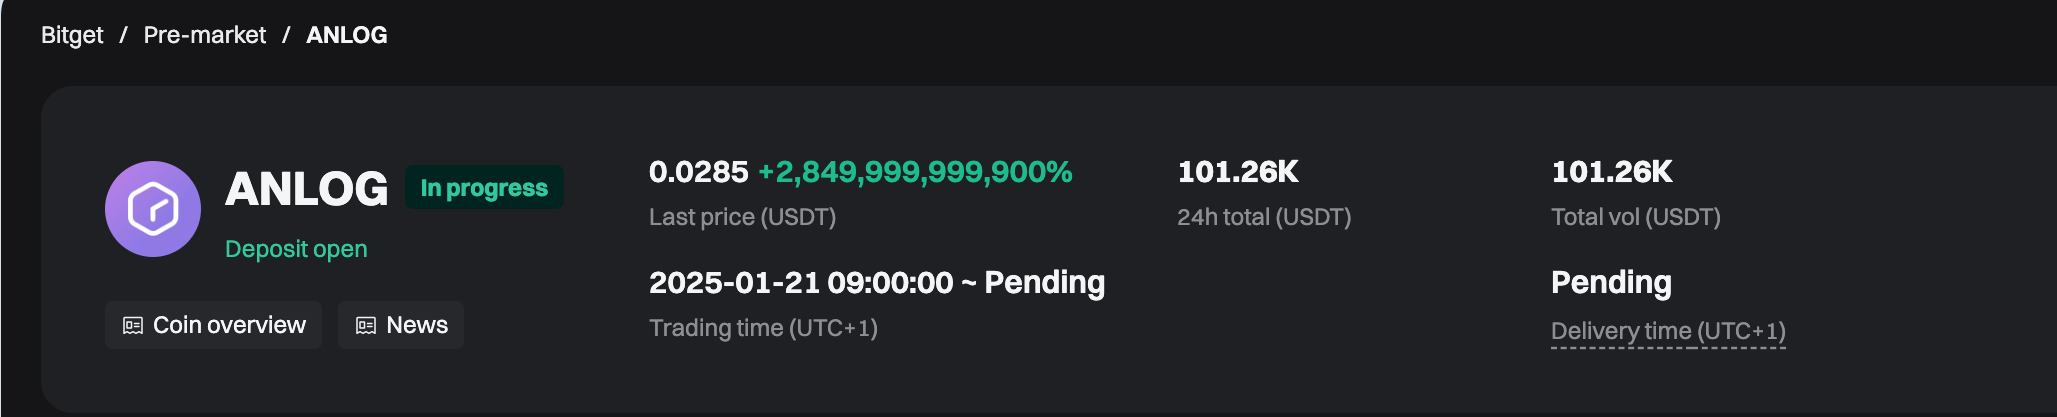Click the Delivery time (UTC+1) underlined label
This screenshot has height=417, width=2057.
tap(1668, 331)
